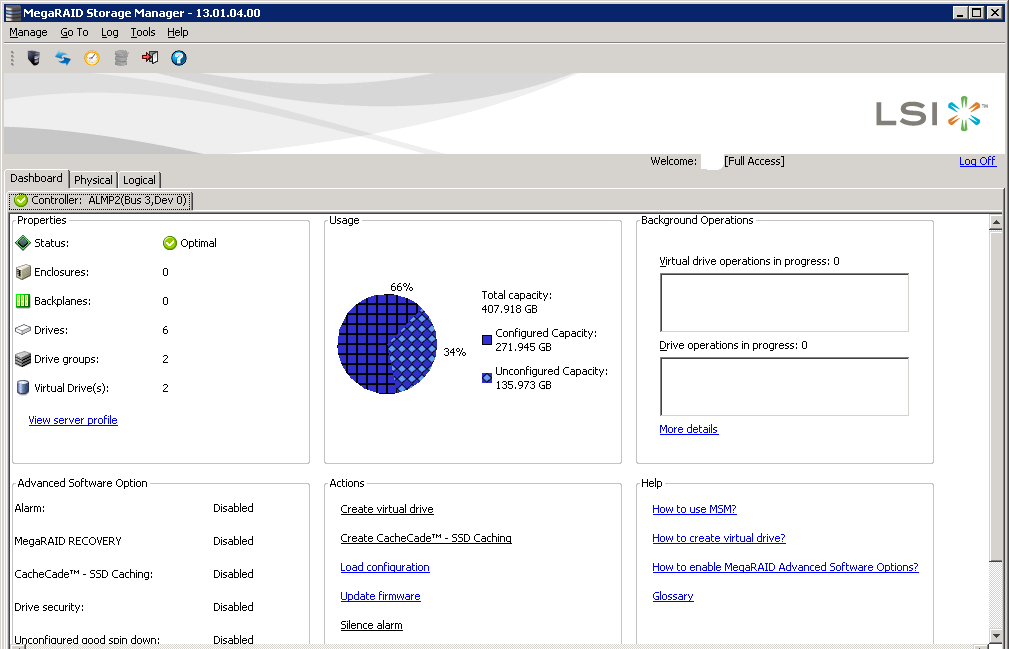
Task: Switch to the Physical tab
Action: pyautogui.click(x=93, y=180)
